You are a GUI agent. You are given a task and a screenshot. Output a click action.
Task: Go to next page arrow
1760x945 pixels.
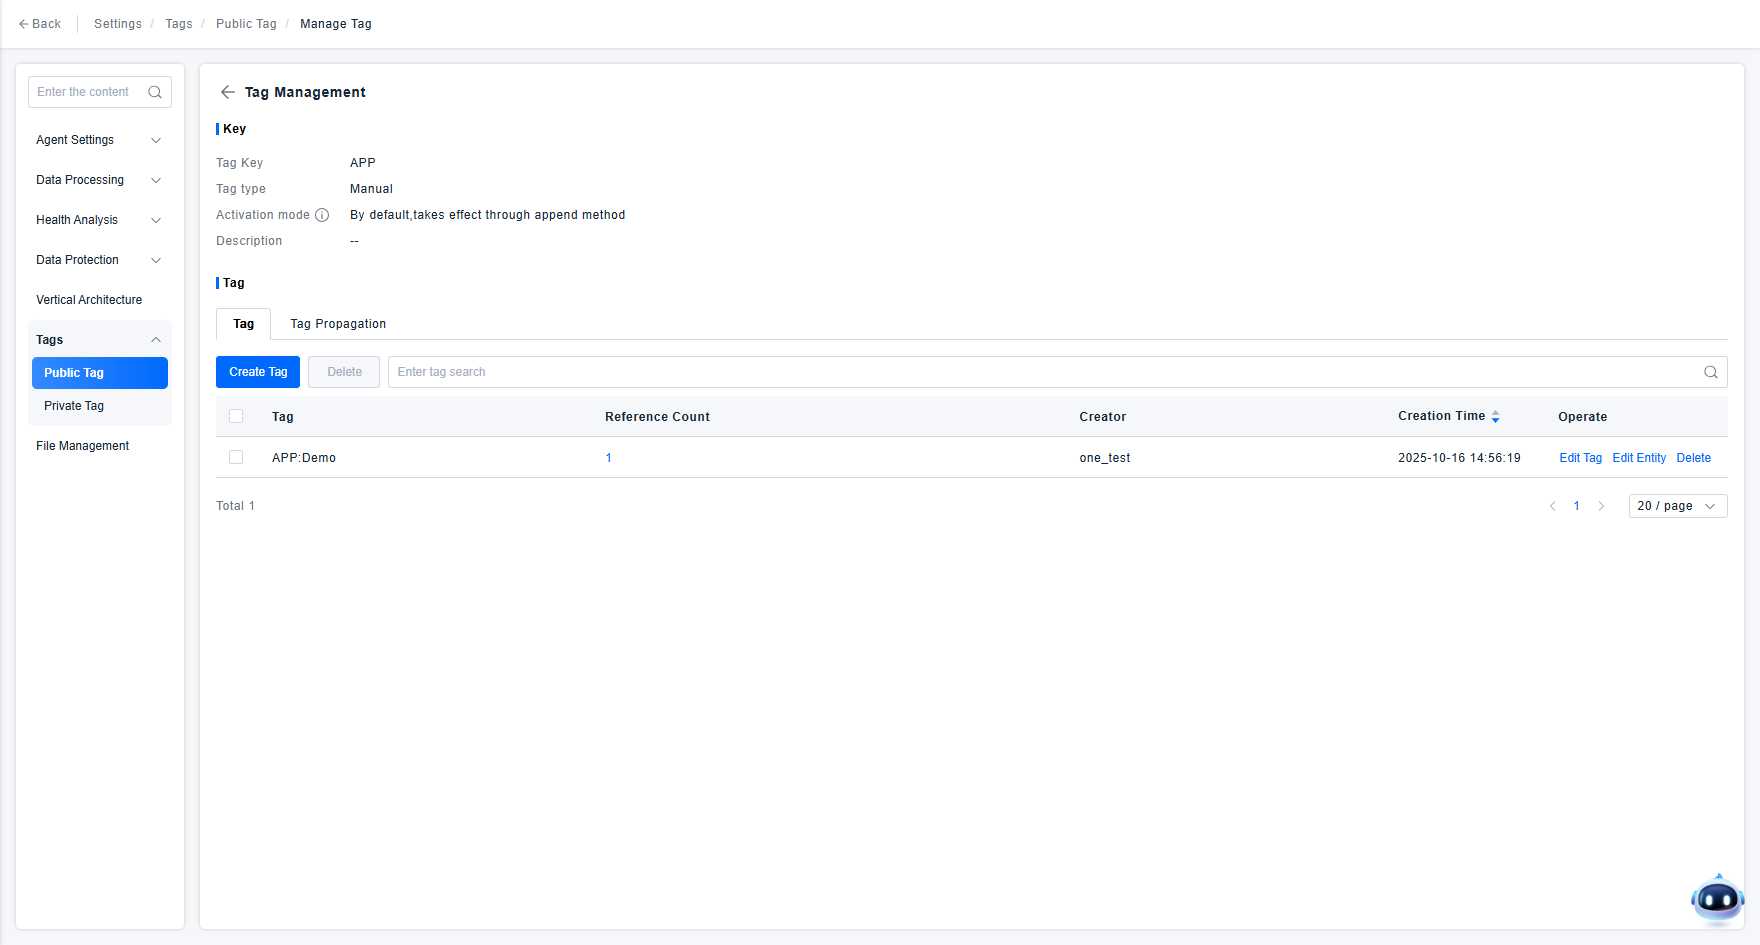coord(1601,506)
